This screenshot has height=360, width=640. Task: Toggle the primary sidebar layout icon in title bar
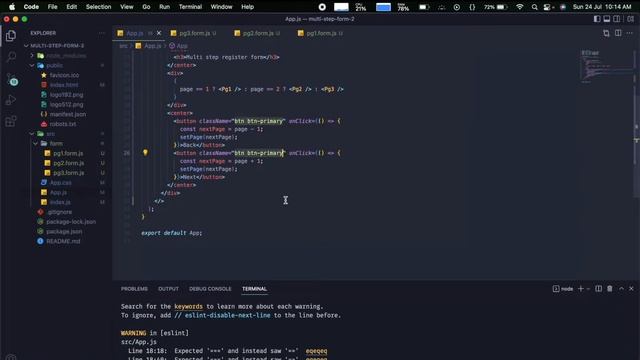(x=597, y=19)
